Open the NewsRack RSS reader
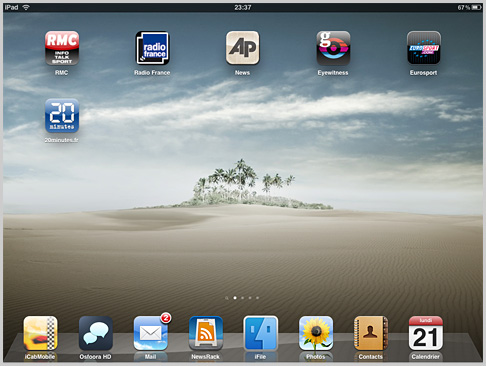This screenshot has width=486, height=366. coord(206,333)
